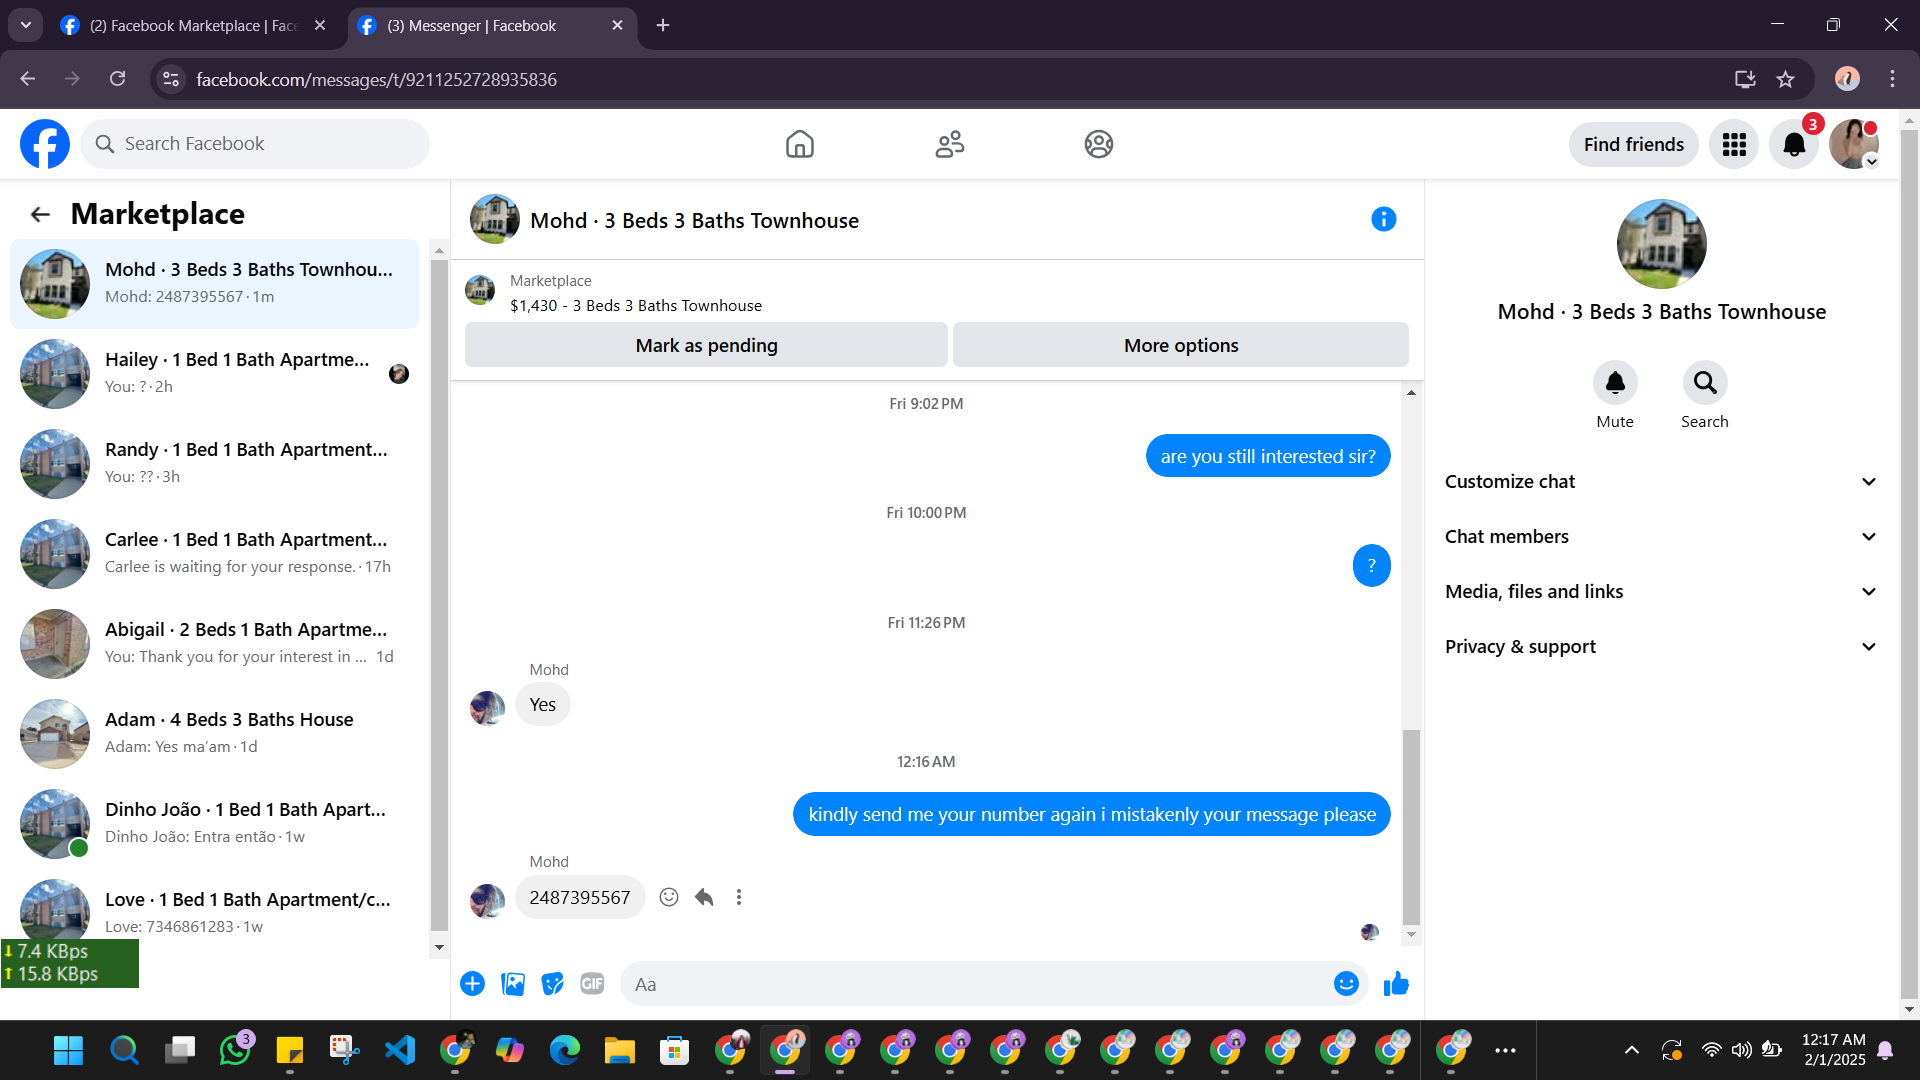Open the Carlee 1 Bed 1 Bath conversation
Viewport: 1920px width, 1080px height.
point(215,553)
